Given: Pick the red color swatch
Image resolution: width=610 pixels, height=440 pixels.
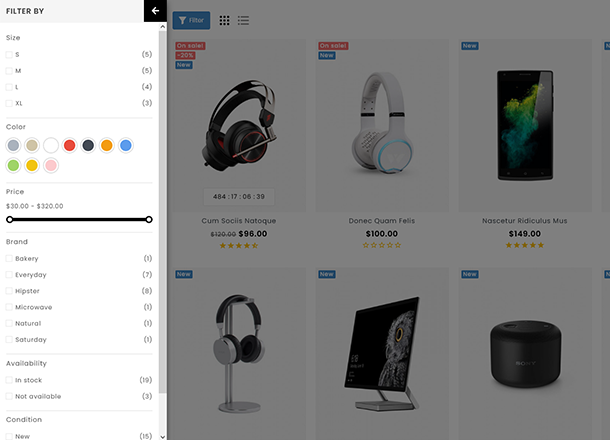Looking at the screenshot, I should 70,145.
